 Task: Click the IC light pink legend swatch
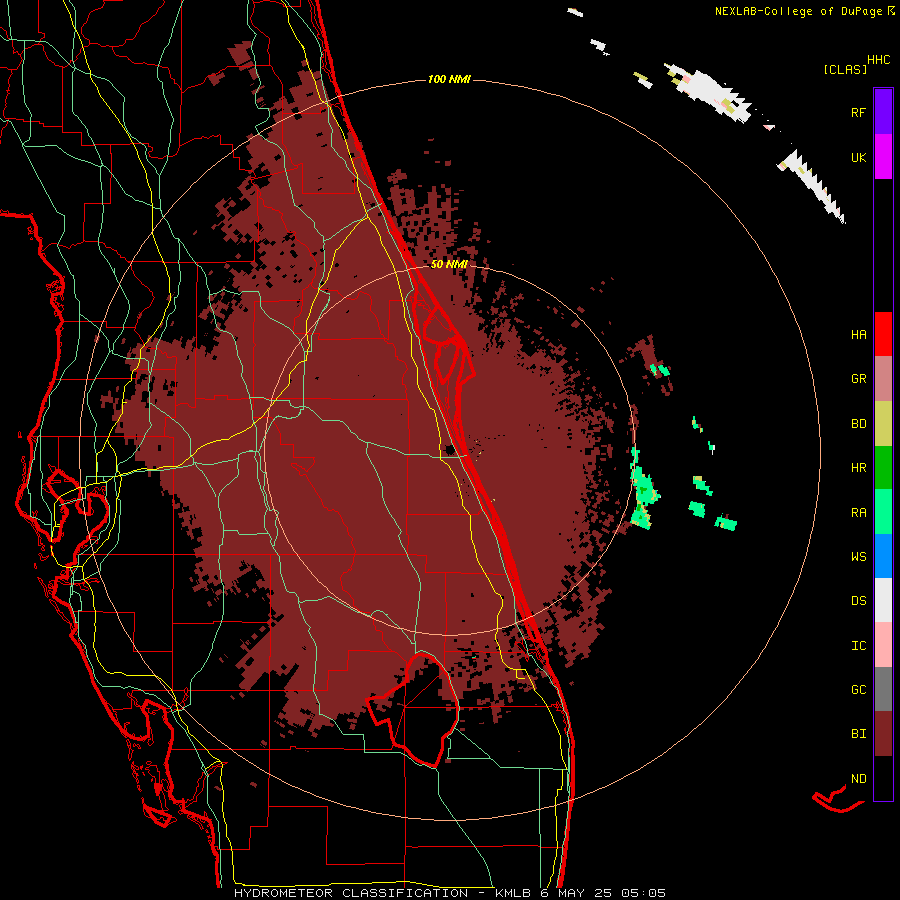point(883,645)
